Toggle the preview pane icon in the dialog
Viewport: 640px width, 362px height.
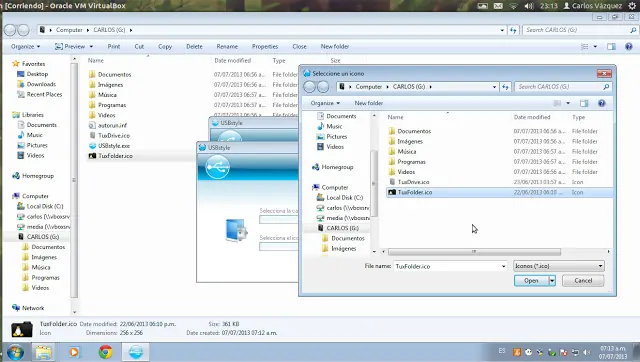click(x=584, y=103)
